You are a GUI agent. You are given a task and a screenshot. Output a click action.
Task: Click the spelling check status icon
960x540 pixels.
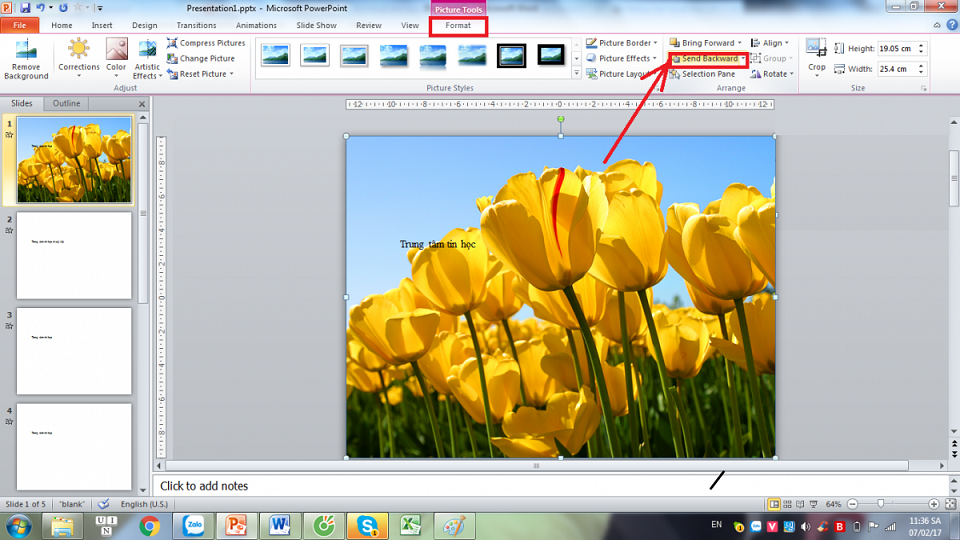[103, 504]
